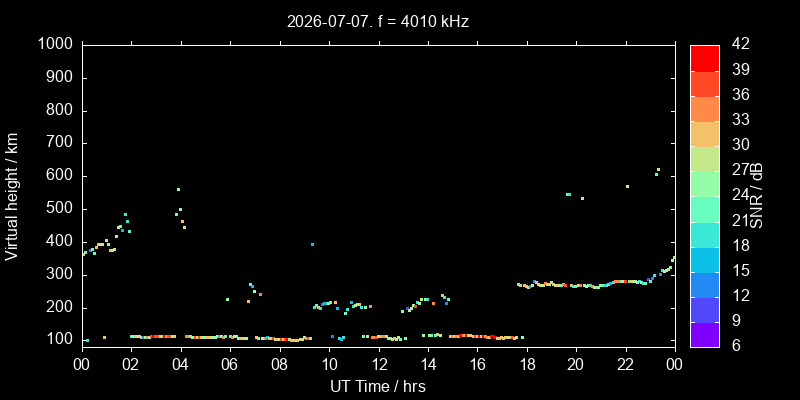800x400 pixels.
Task: Click the isolated blue data point near 400 km
Action: pyautogui.click(x=312, y=244)
